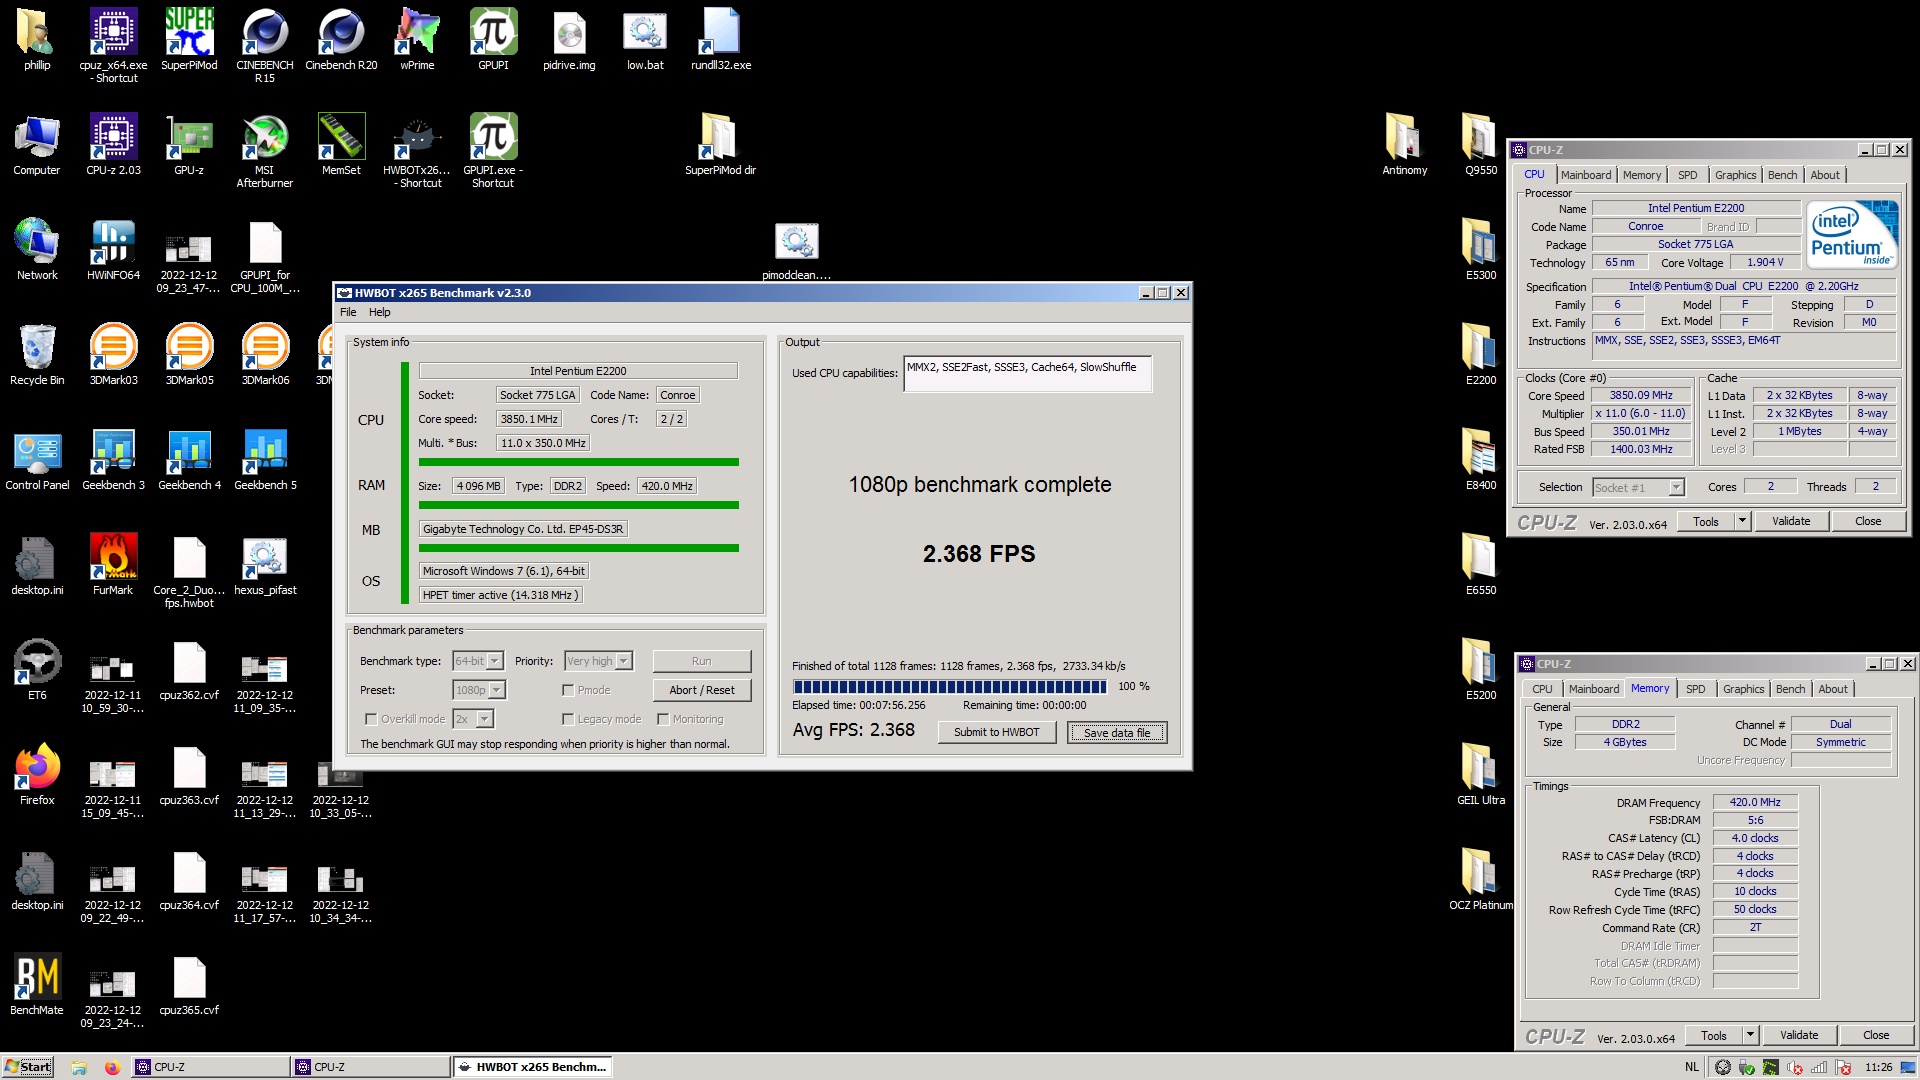Open Geekbench 5 desktop icon
The width and height of the screenshot is (1920, 1080).
tap(265, 460)
